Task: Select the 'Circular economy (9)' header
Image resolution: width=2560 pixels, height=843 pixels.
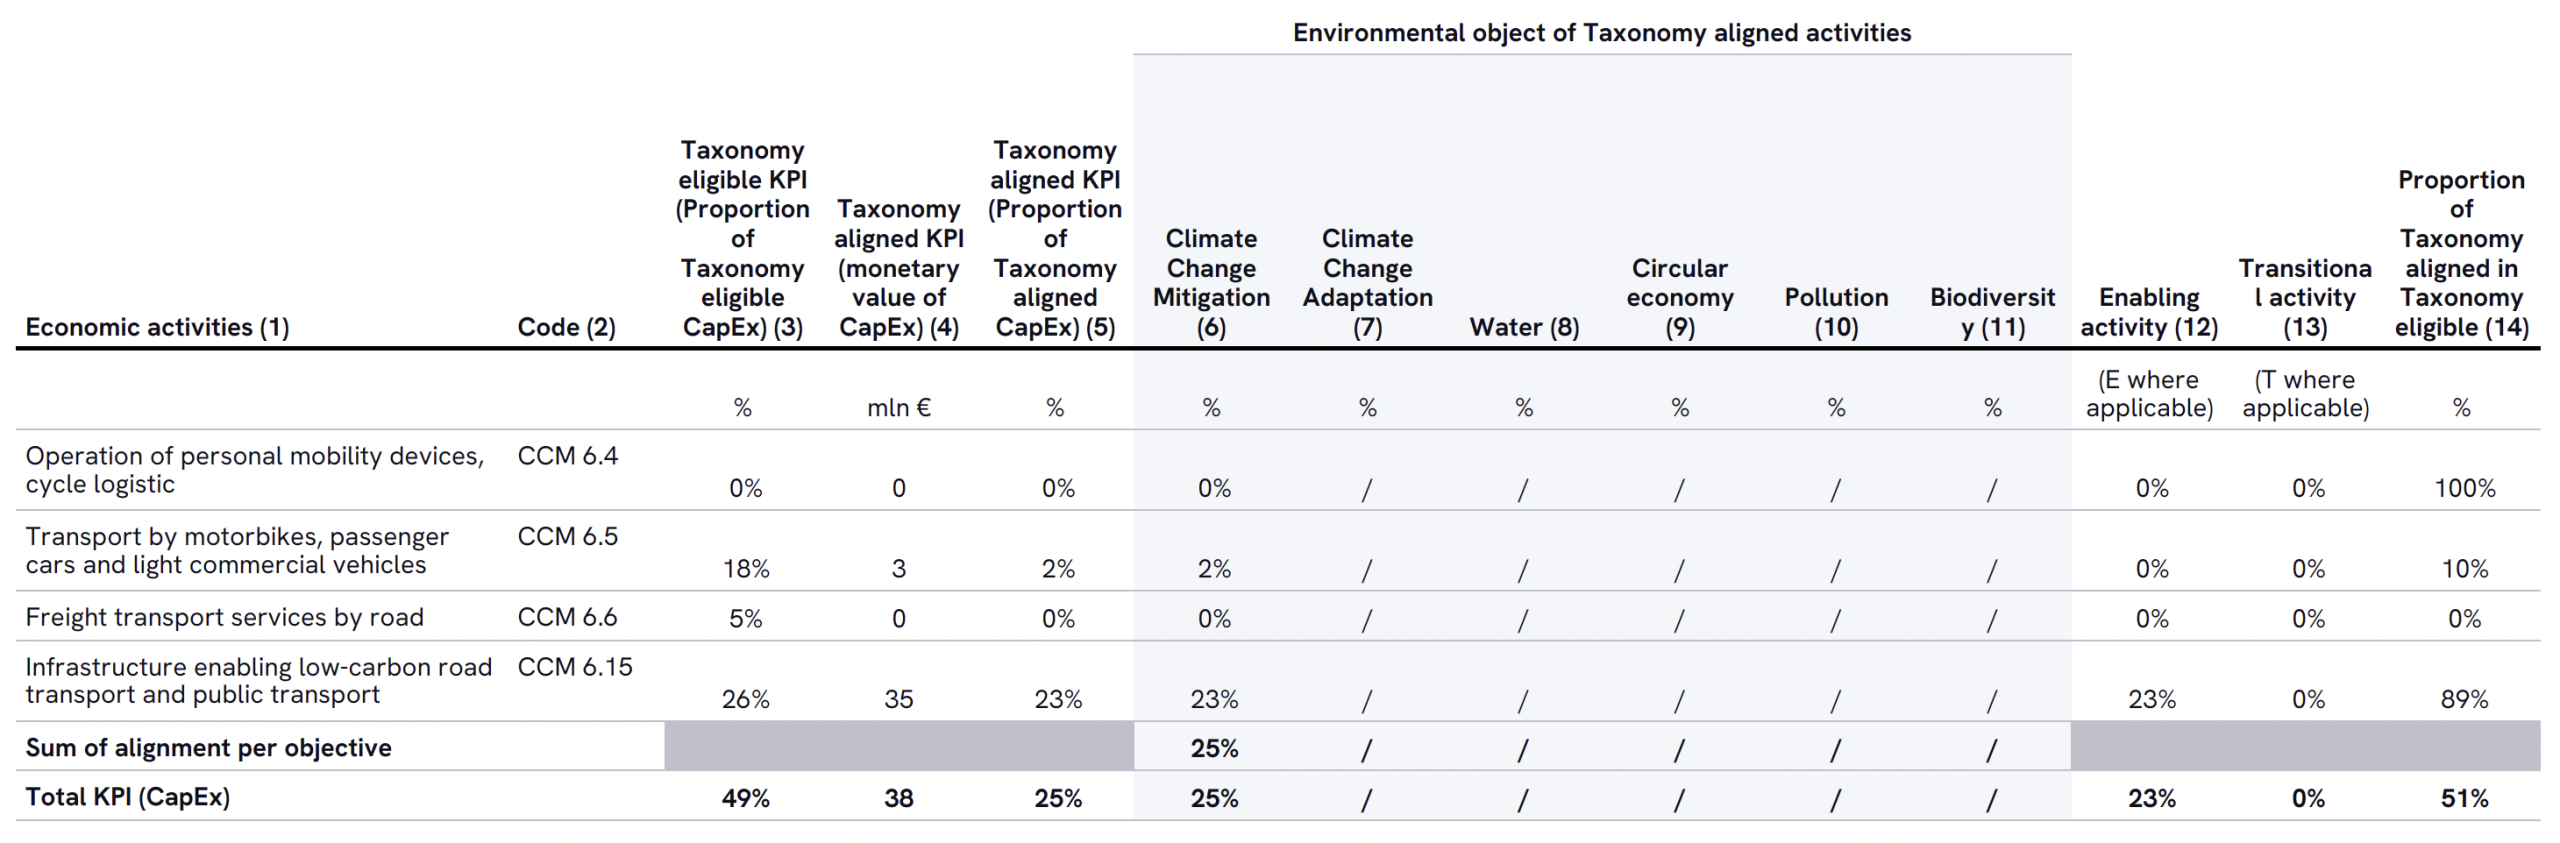Action: coord(1679,297)
